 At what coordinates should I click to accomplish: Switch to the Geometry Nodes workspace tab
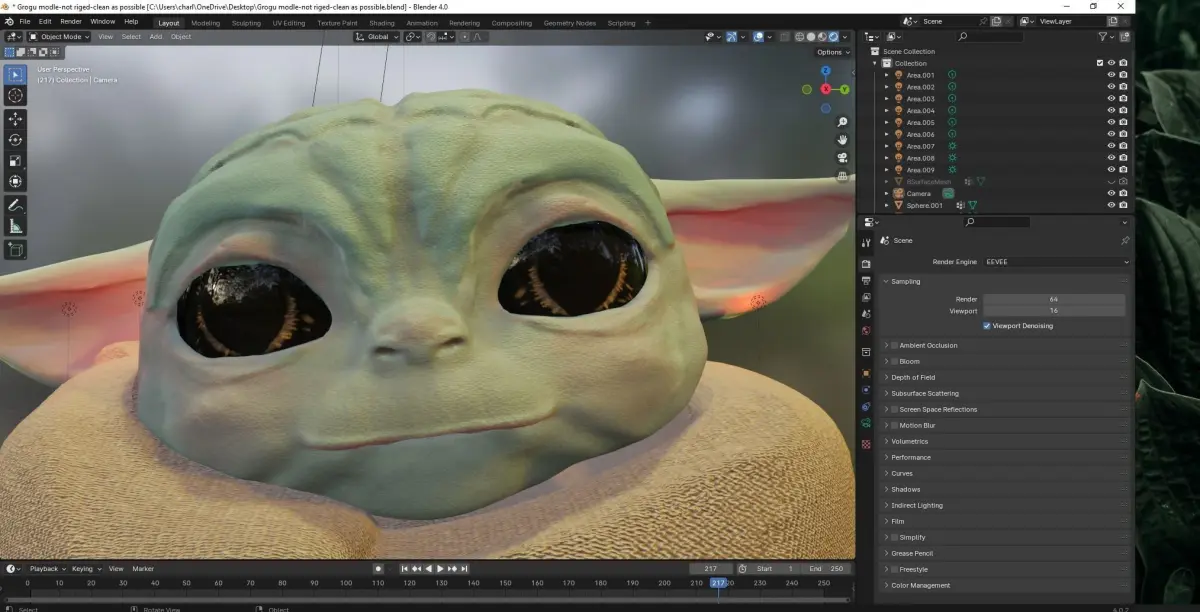[x=569, y=22]
